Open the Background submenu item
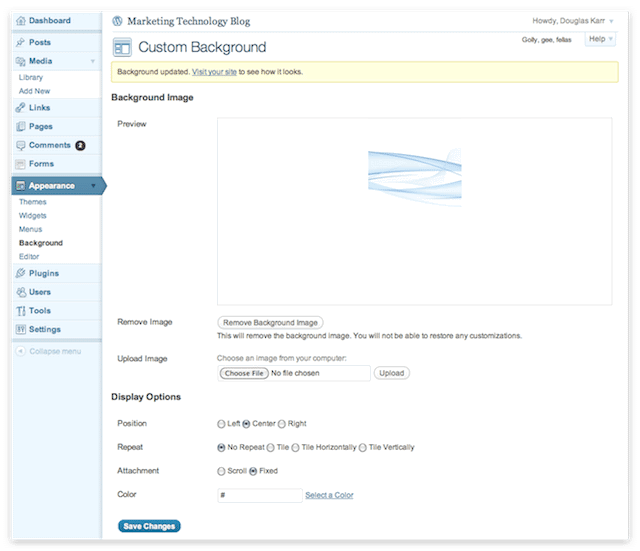640x551 pixels. click(41, 243)
